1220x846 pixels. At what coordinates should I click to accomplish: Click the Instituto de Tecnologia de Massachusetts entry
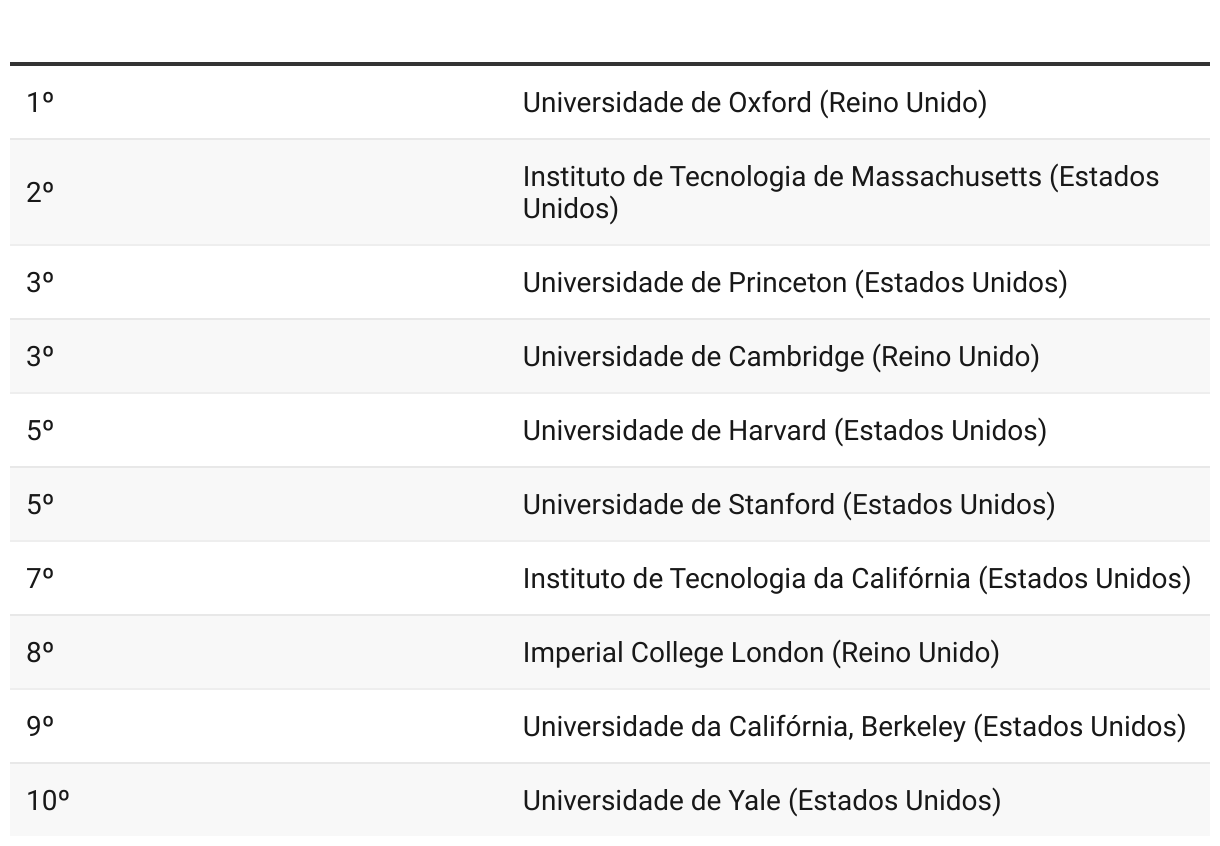(x=841, y=192)
